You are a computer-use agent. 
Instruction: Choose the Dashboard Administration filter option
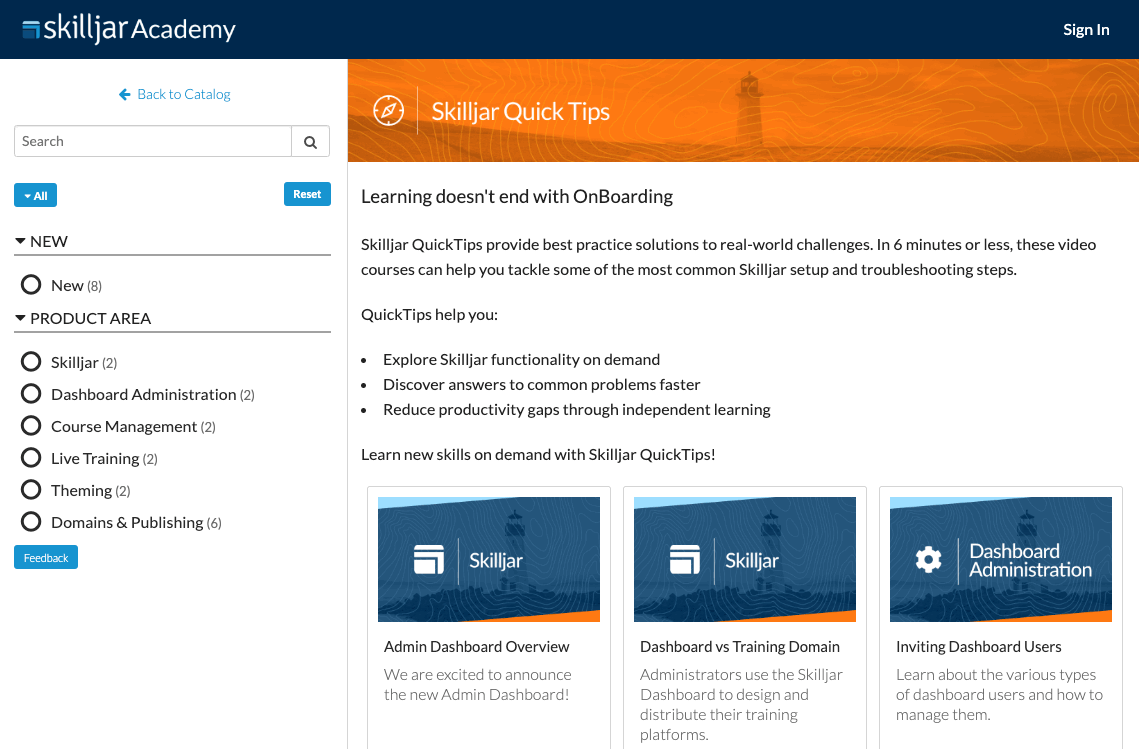point(31,394)
